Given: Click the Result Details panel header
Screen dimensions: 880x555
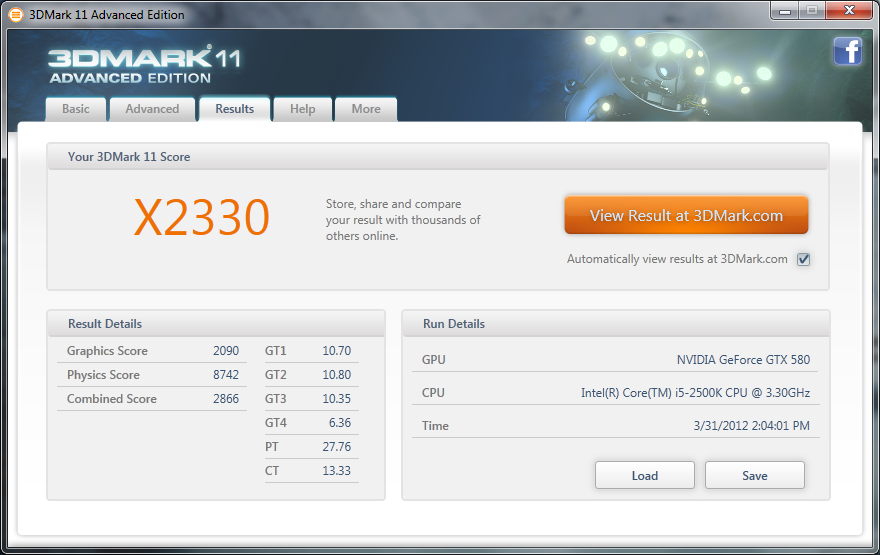Looking at the screenshot, I should point(216,324).
